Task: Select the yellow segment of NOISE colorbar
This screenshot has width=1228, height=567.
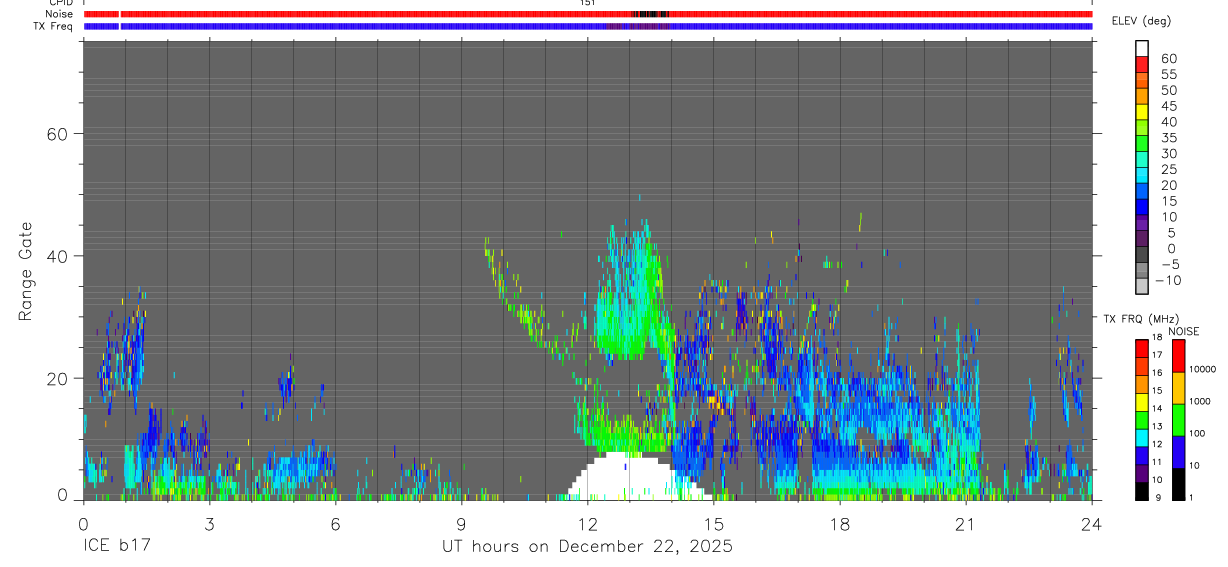Action: (1178, 388)
